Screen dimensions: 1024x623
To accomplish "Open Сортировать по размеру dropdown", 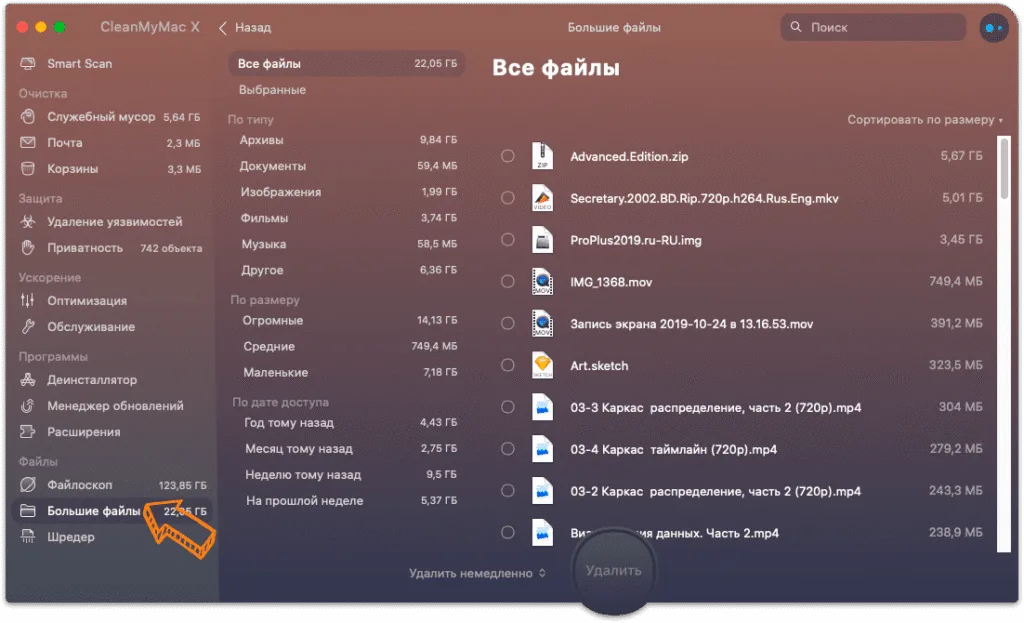I will [925, 120].
